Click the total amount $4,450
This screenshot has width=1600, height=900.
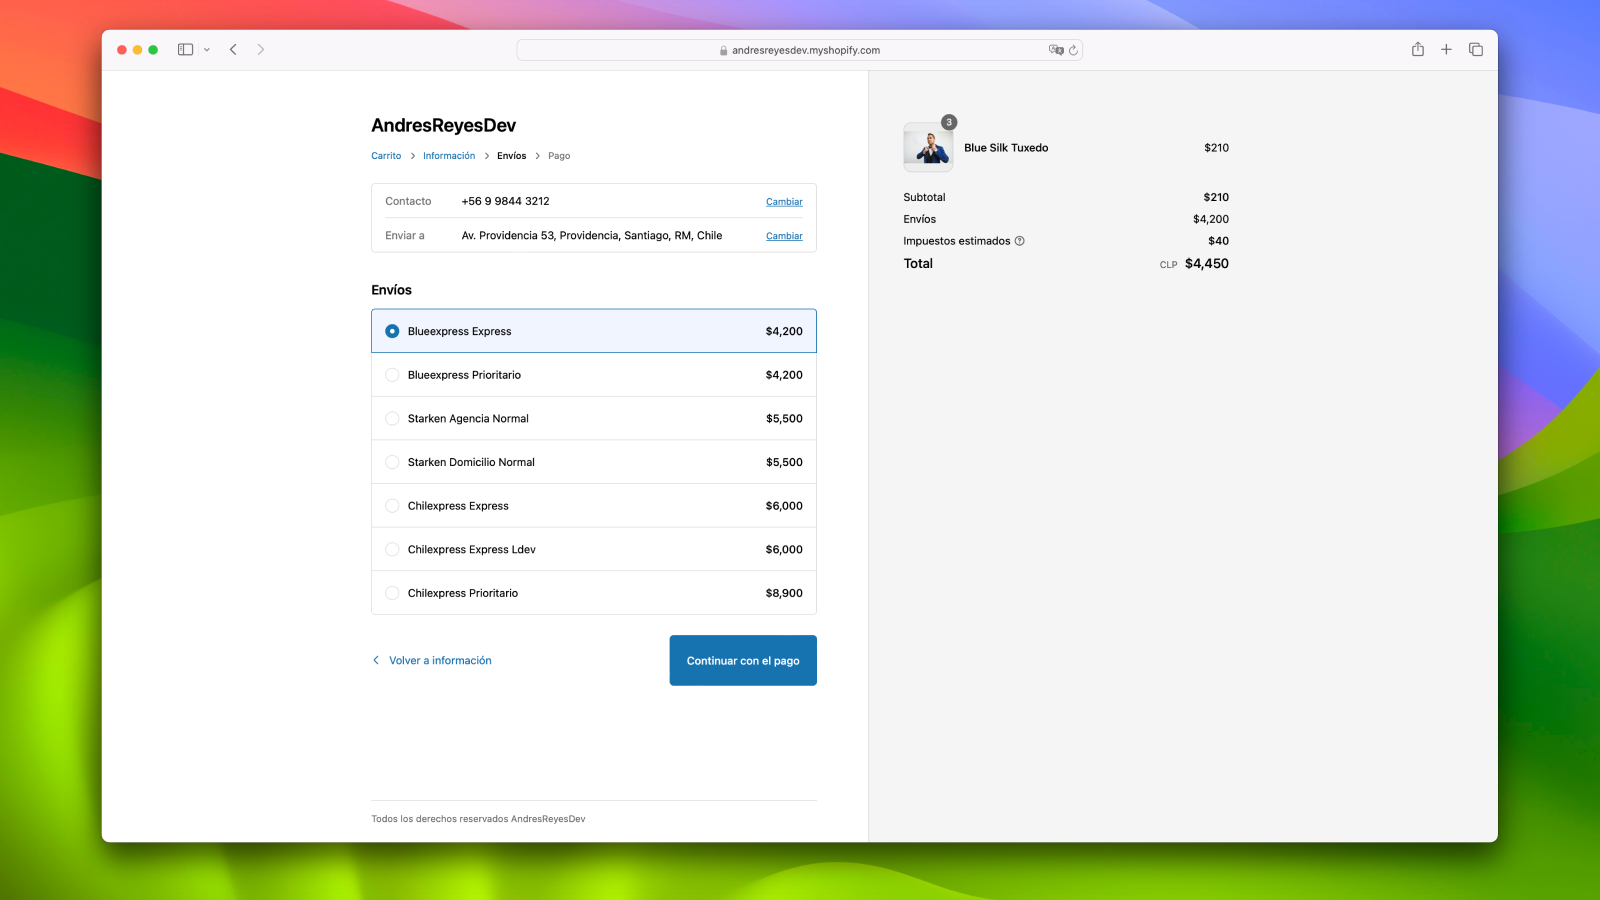(1206, 264)
